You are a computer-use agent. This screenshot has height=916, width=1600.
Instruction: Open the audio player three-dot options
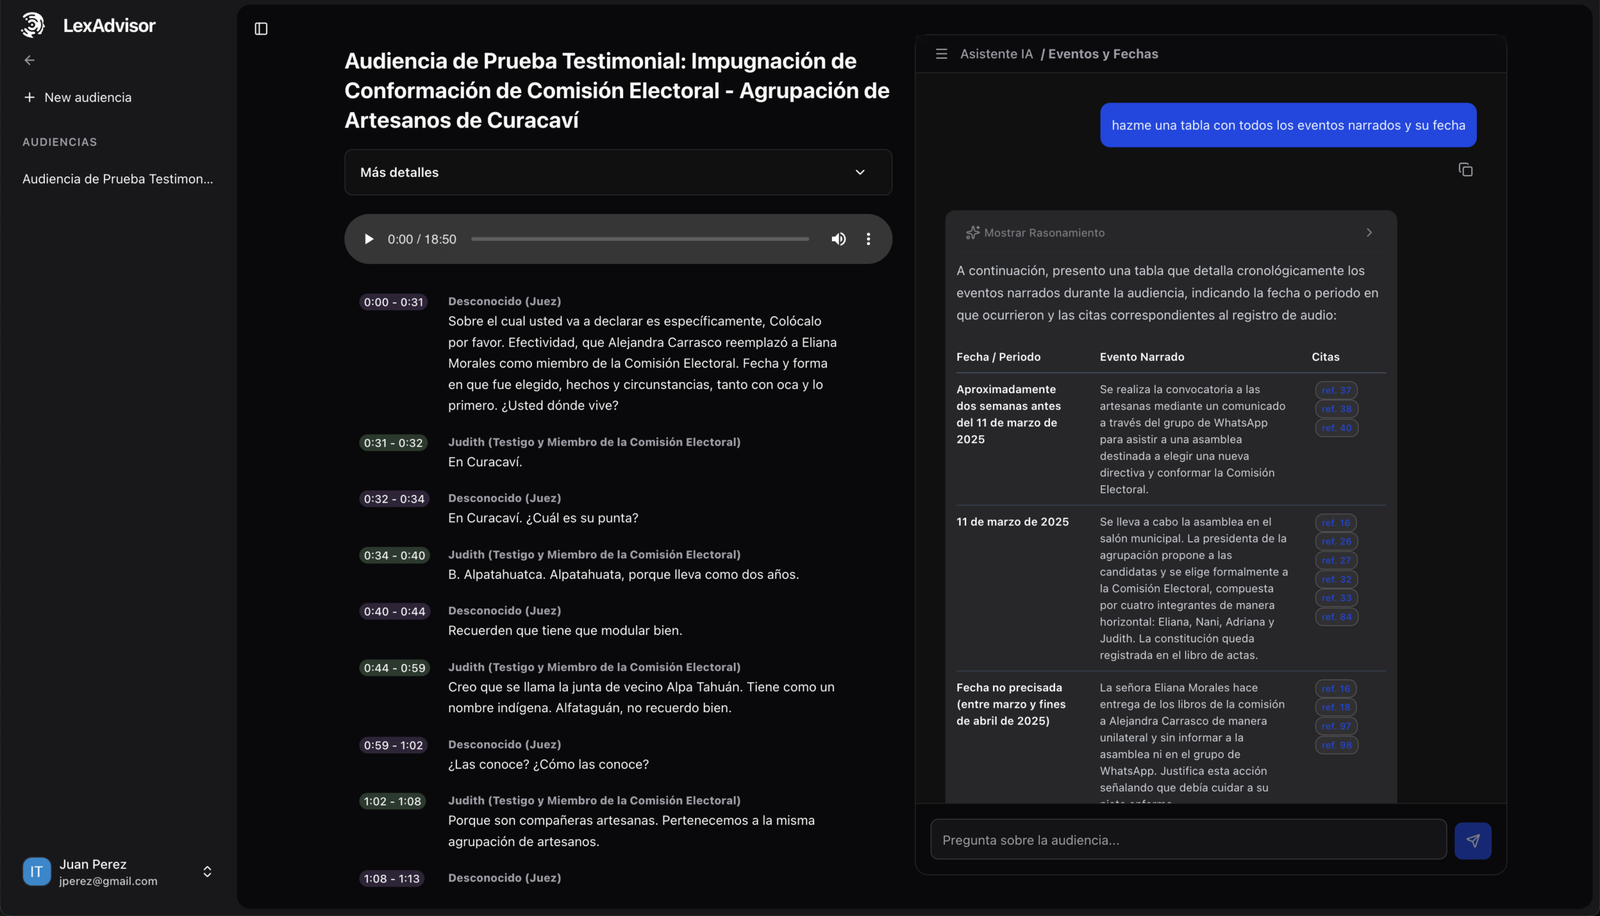(x=868, y=239)
